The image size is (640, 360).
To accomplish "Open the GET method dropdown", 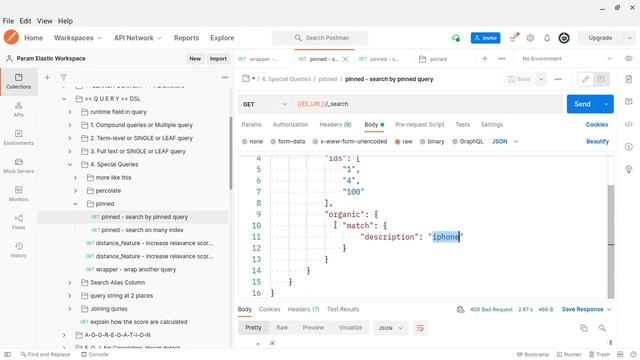I will pyautogui.click(x=264, y=104).
